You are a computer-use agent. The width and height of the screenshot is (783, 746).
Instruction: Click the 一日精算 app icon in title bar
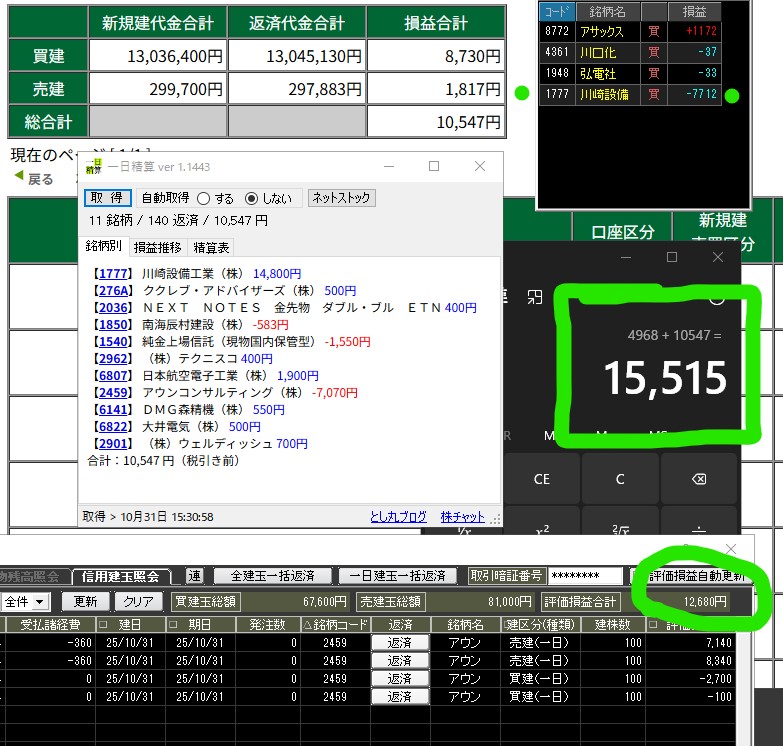click(x=93, y=166)
